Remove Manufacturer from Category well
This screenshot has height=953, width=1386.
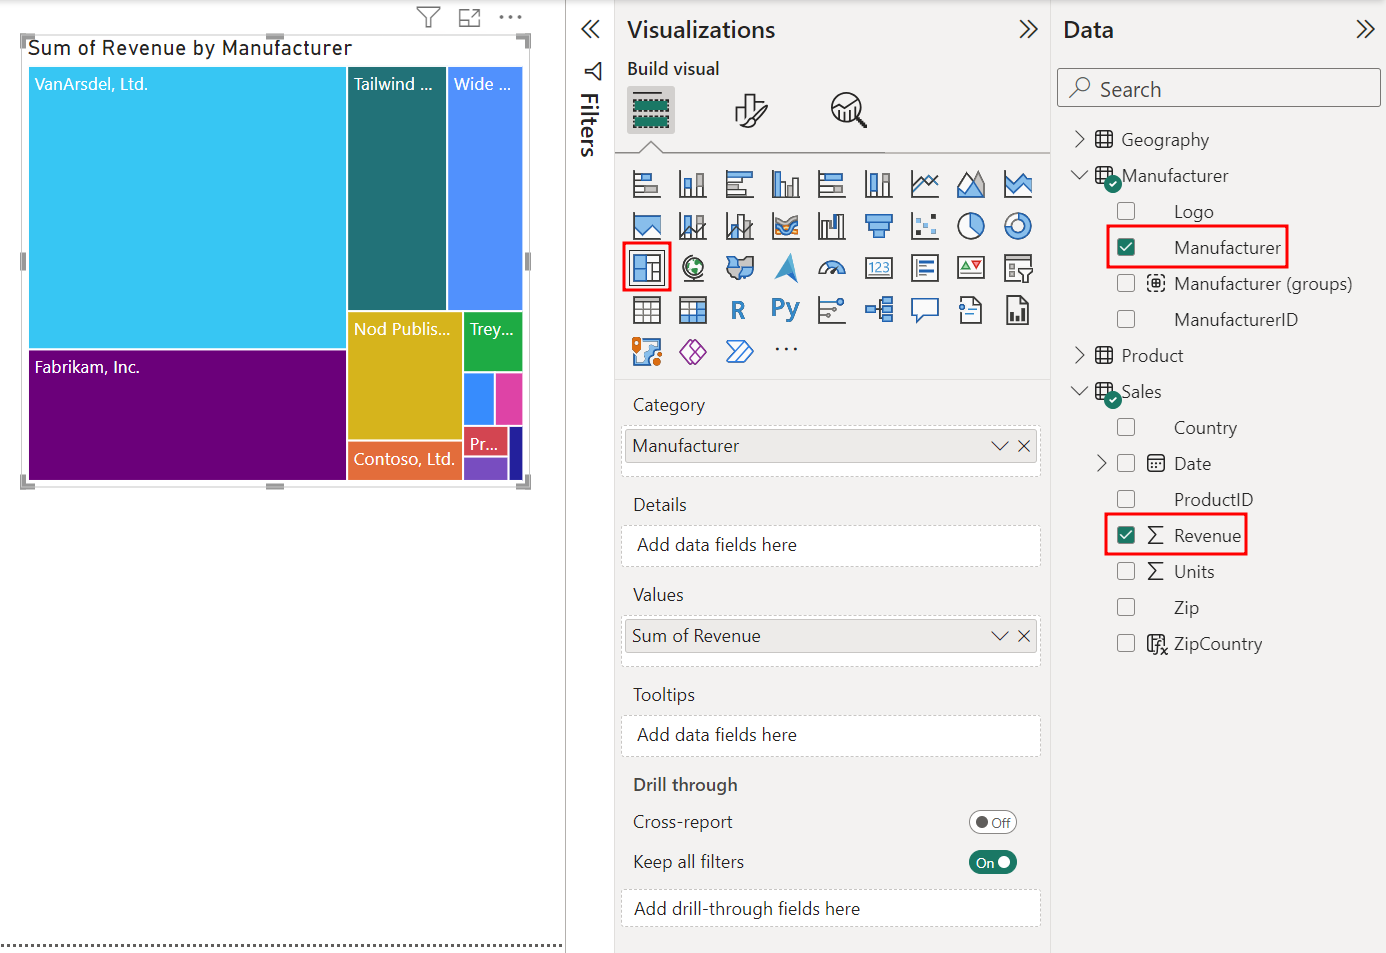click(x=1024, y=446)
